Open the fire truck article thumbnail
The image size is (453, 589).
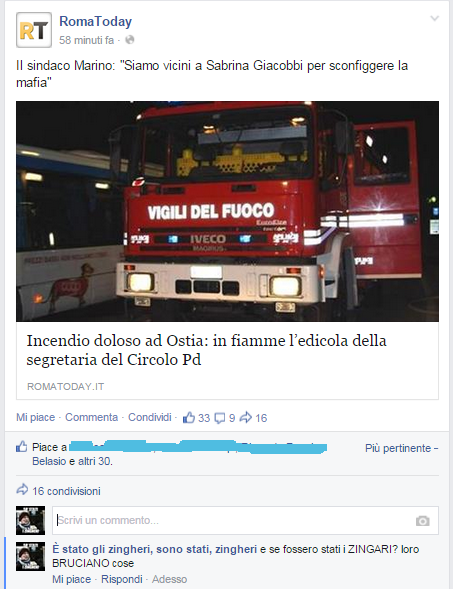[x=227, y=211]
